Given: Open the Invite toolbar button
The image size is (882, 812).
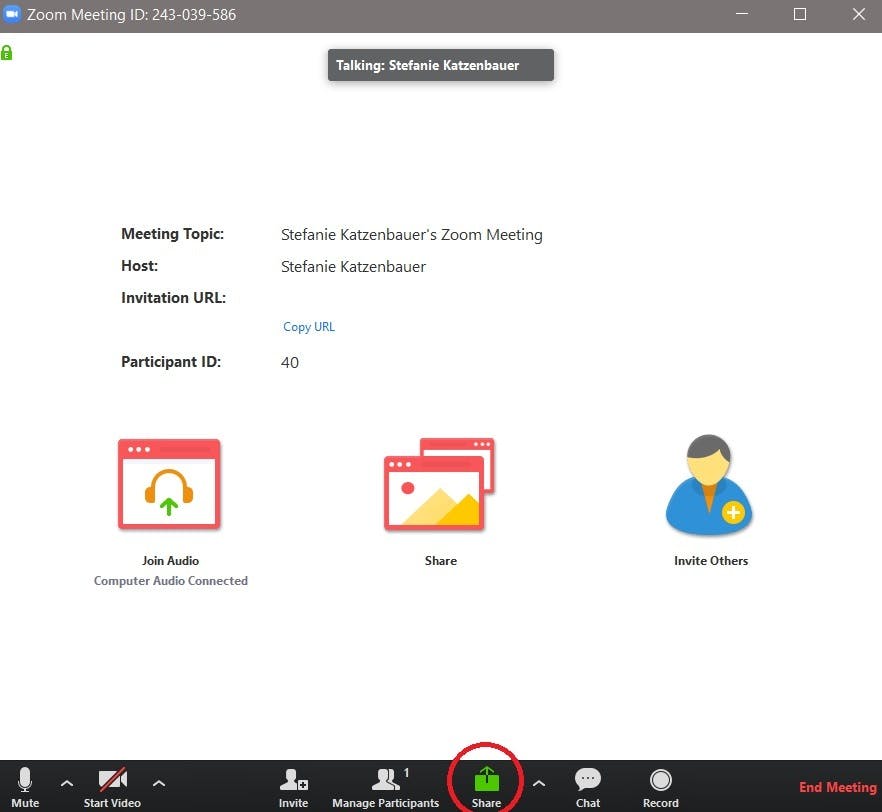Looking at the screenshot, I should coord(293,787).
